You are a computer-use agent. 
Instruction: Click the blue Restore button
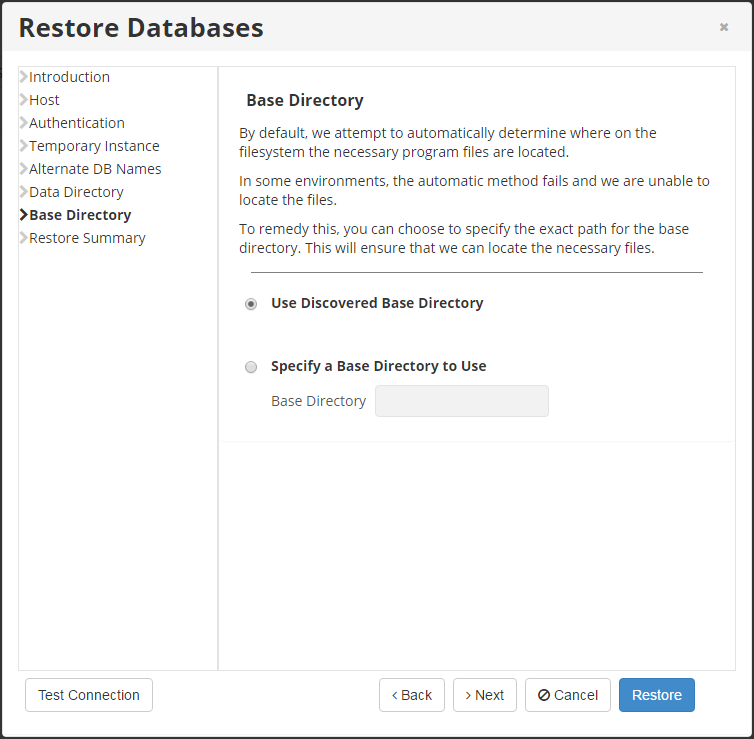click(656, 695)
